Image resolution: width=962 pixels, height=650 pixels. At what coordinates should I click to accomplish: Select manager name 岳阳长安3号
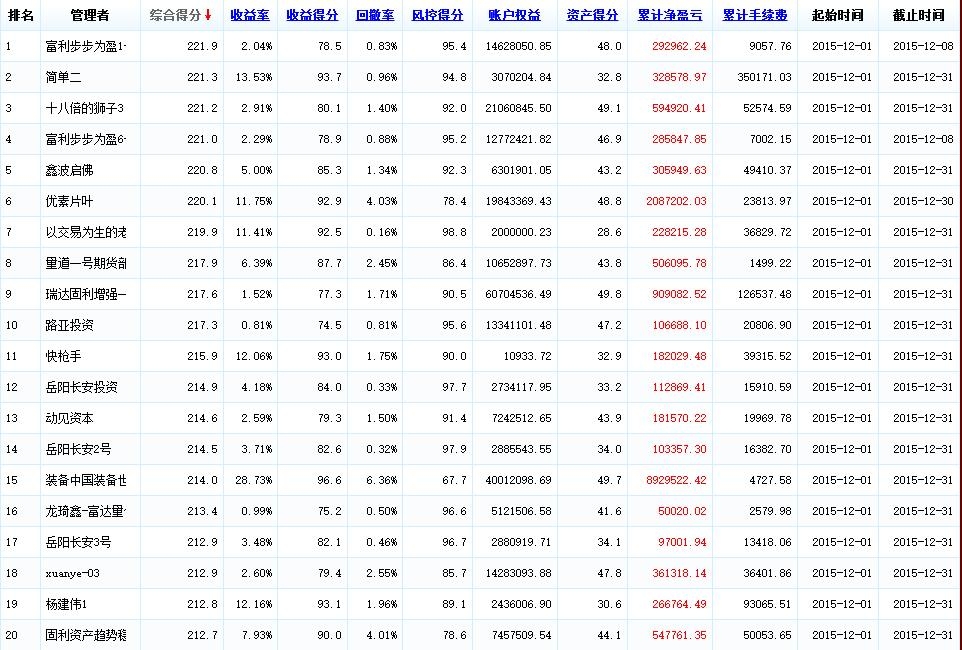[x=79, y=542]
